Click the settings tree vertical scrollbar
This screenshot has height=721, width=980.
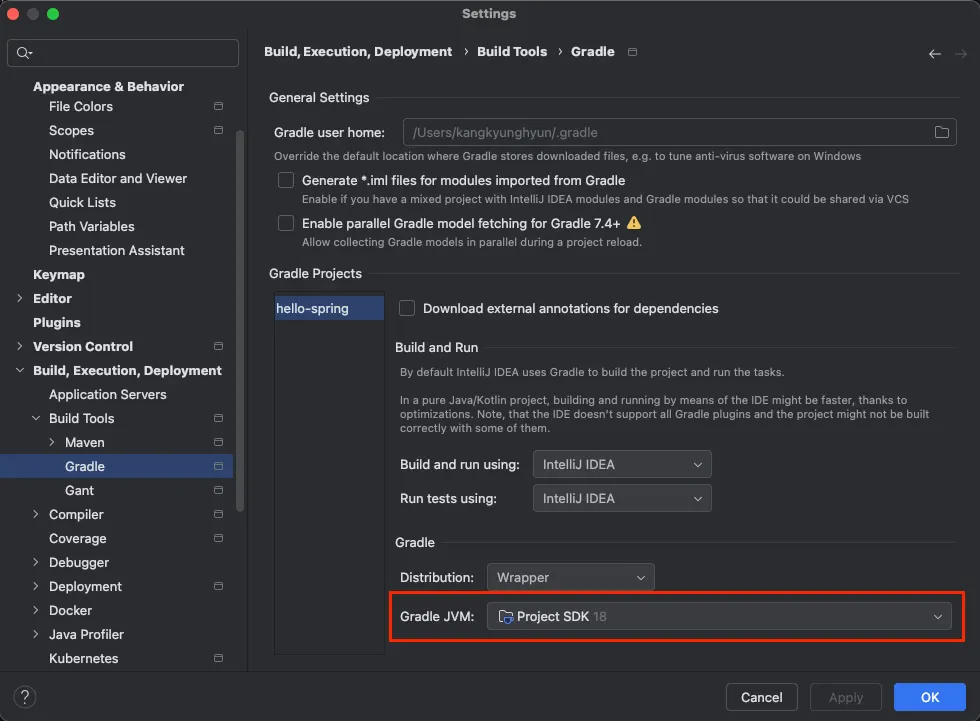coord(240,321)
